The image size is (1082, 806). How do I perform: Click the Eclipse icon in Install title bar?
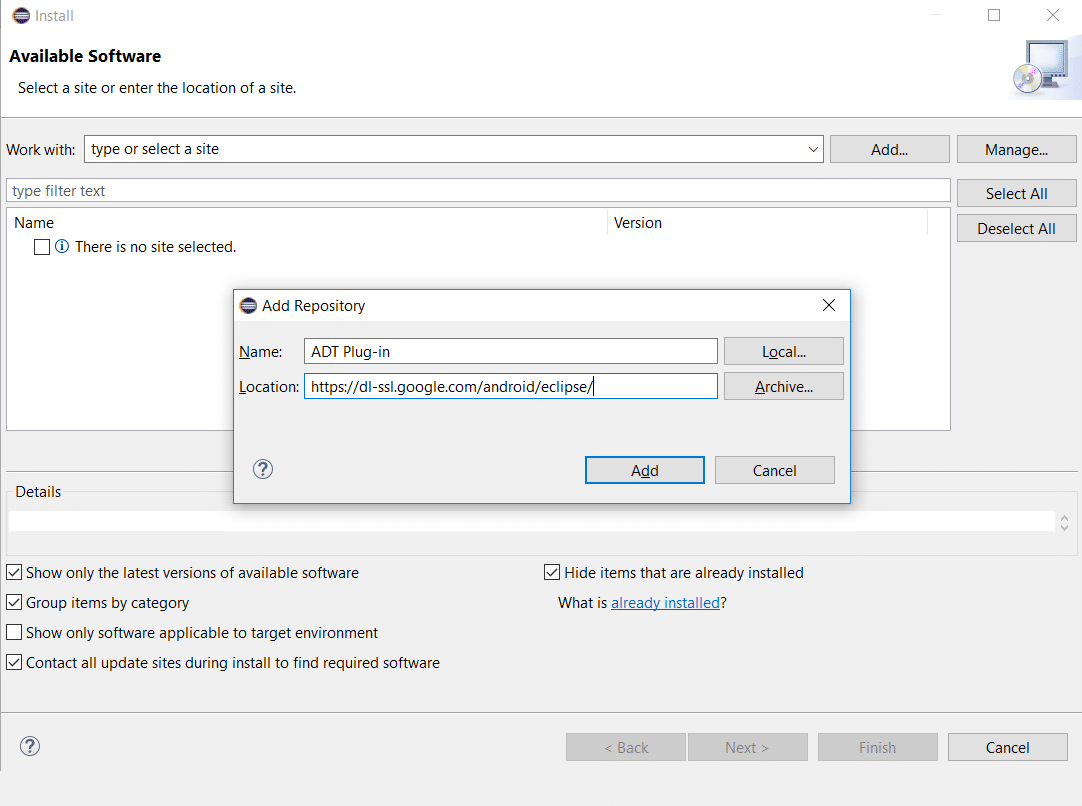click(x=20, y=16)
